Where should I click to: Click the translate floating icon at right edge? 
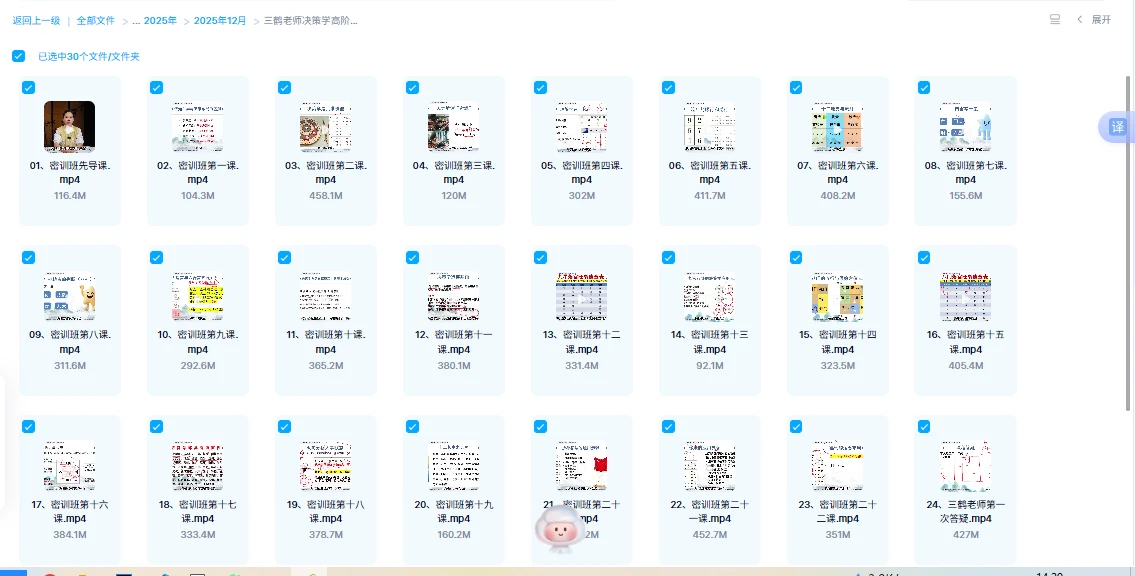[x=1117, y=127]
